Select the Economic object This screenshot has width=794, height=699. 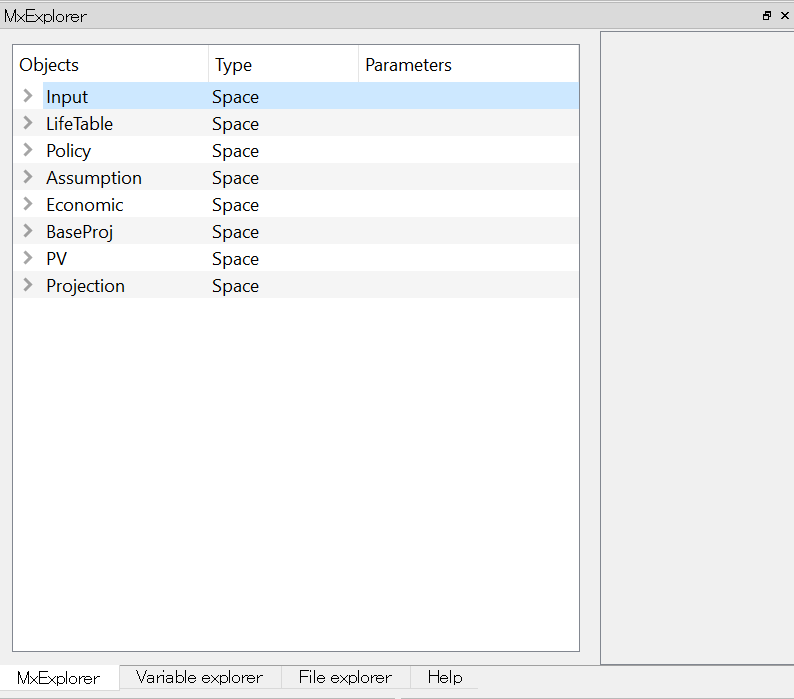pos(85,205)
